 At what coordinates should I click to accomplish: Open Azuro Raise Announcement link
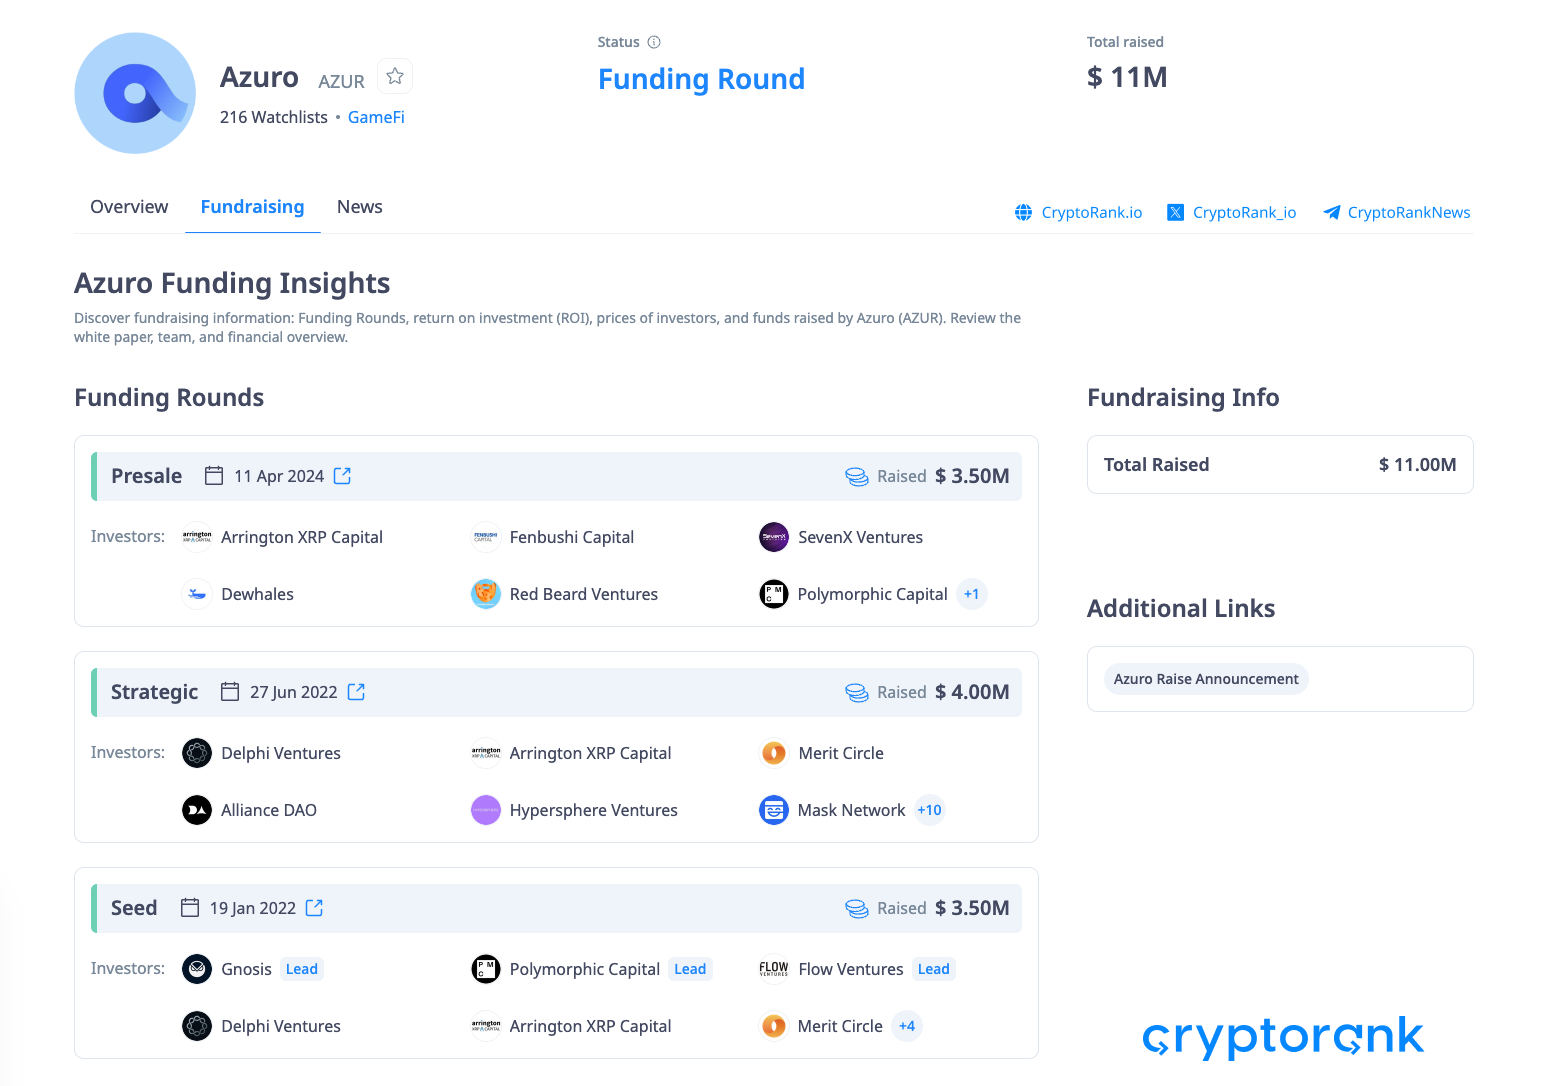click(1206, 679)
